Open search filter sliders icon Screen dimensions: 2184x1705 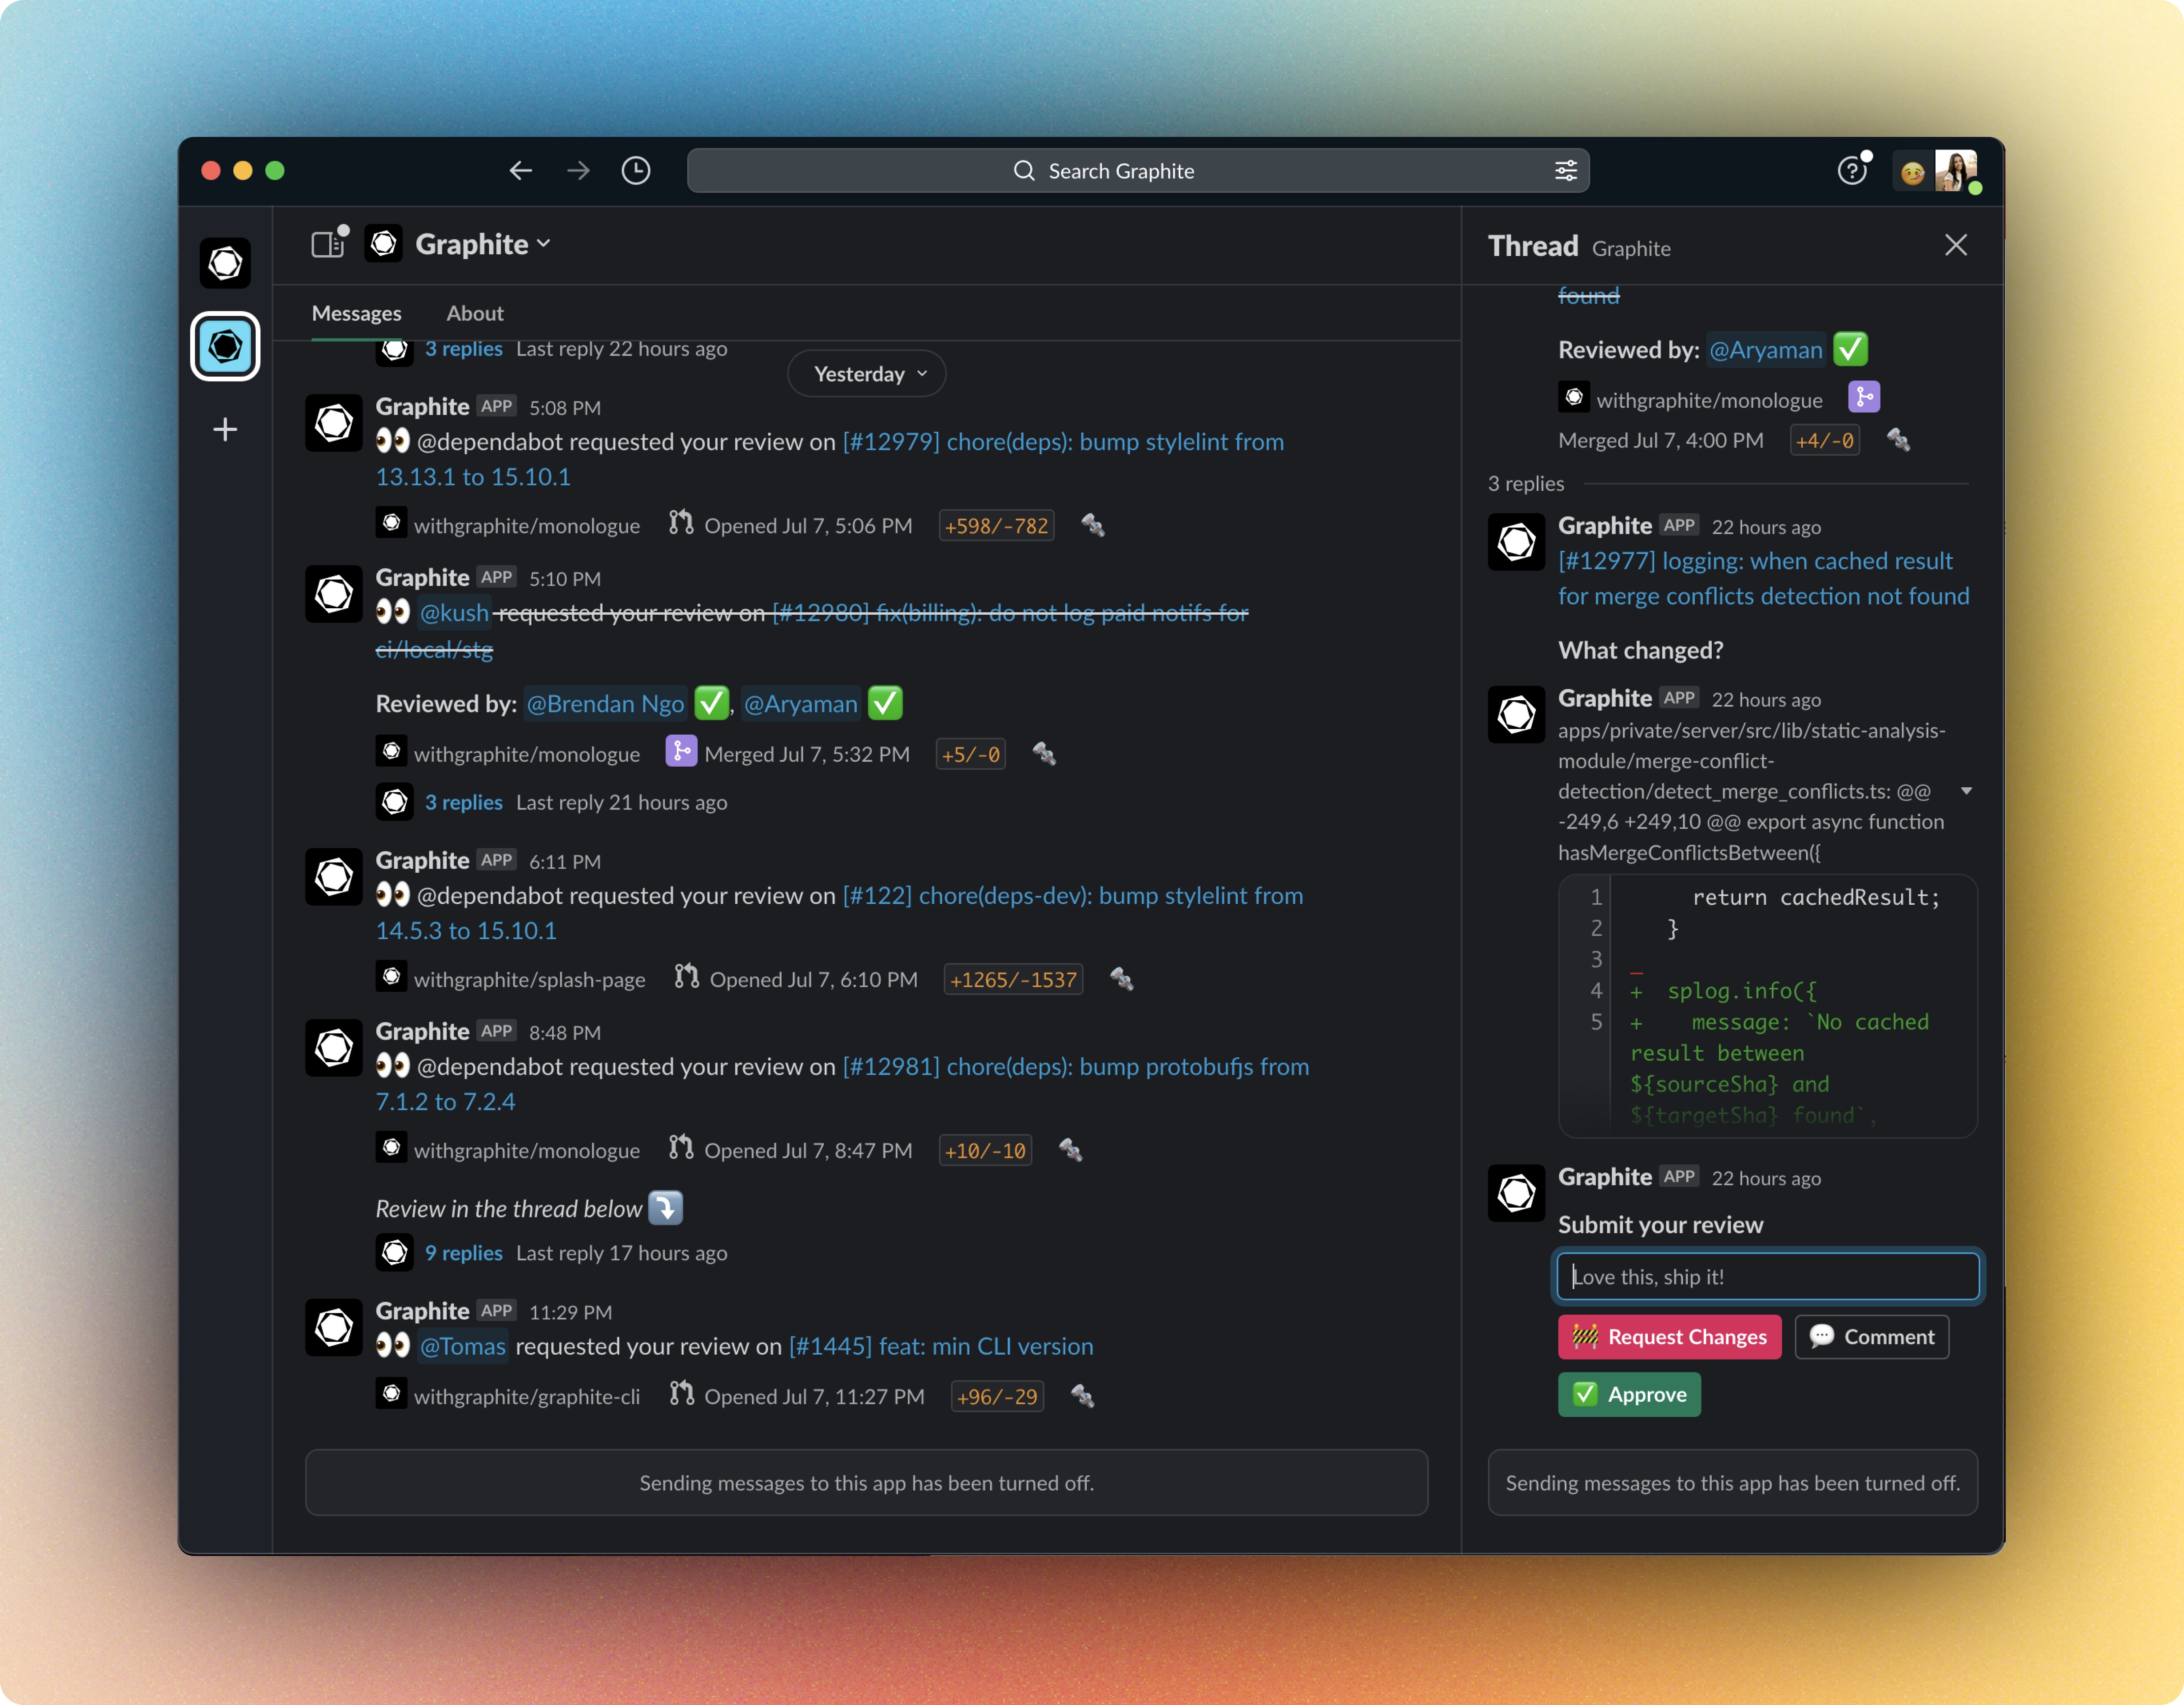click(1566, 171)
